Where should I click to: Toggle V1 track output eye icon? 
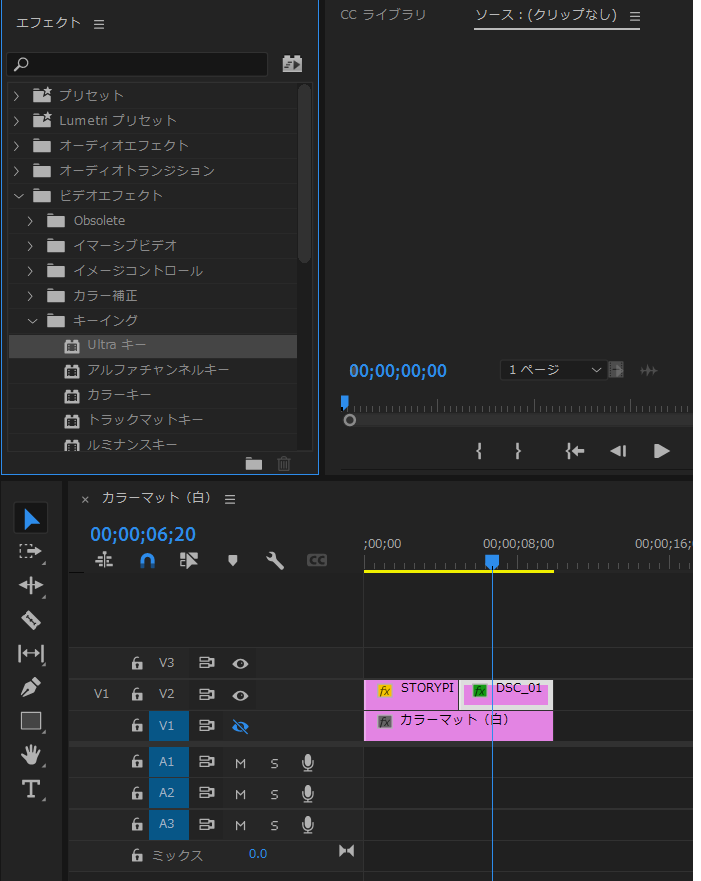click(240, 727)
